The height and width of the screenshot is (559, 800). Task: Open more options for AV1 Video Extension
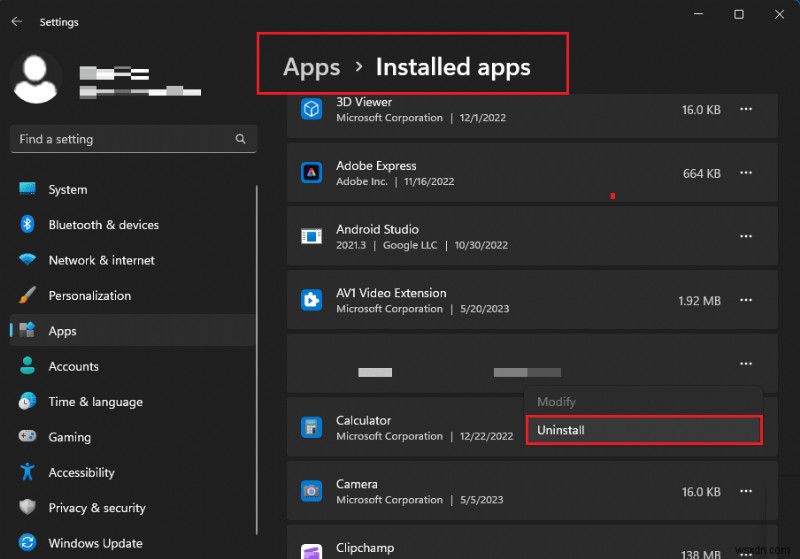click(x=746, y=300)
